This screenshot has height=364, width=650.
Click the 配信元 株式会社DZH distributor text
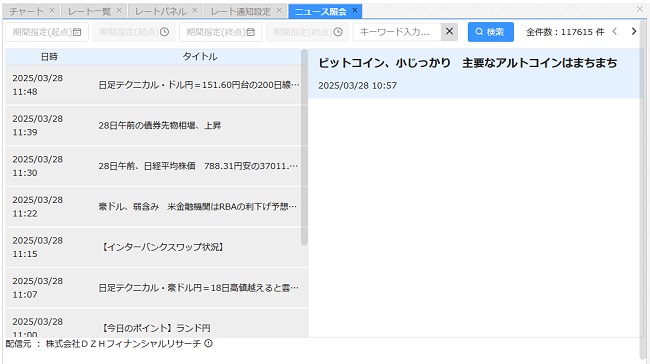tap(103, 344)
